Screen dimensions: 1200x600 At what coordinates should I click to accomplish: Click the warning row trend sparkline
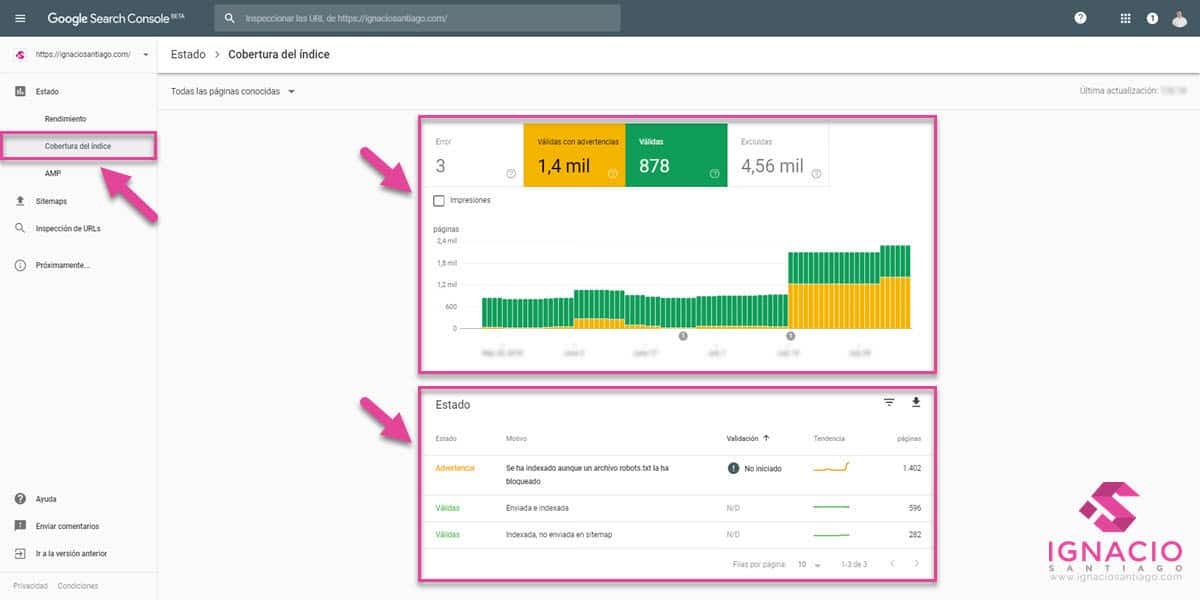[831, 466]
